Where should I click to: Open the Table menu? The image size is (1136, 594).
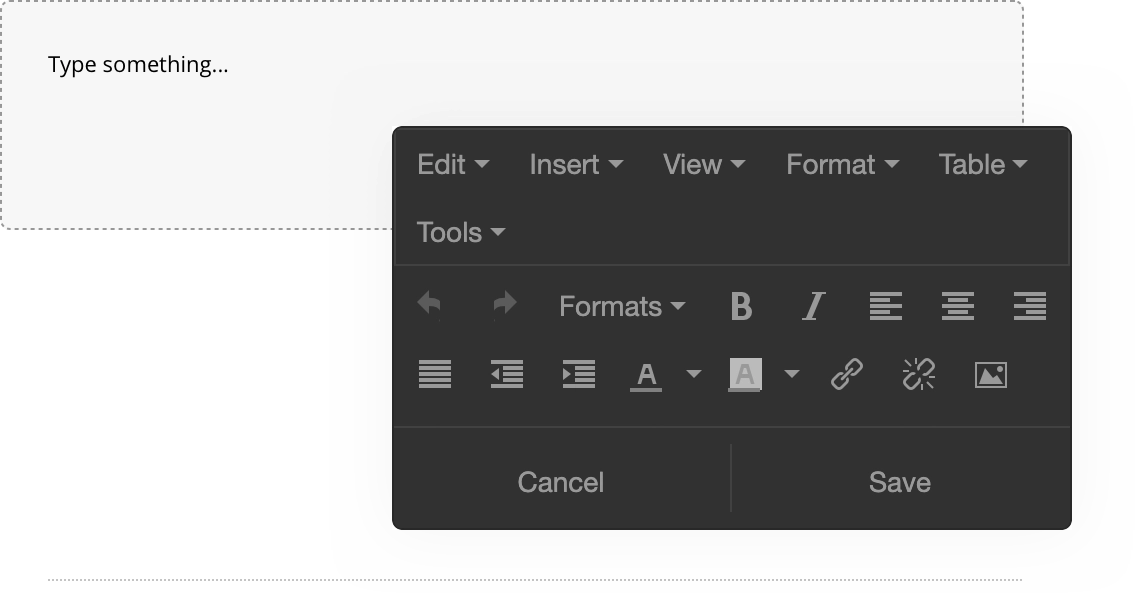click(982, 164)
